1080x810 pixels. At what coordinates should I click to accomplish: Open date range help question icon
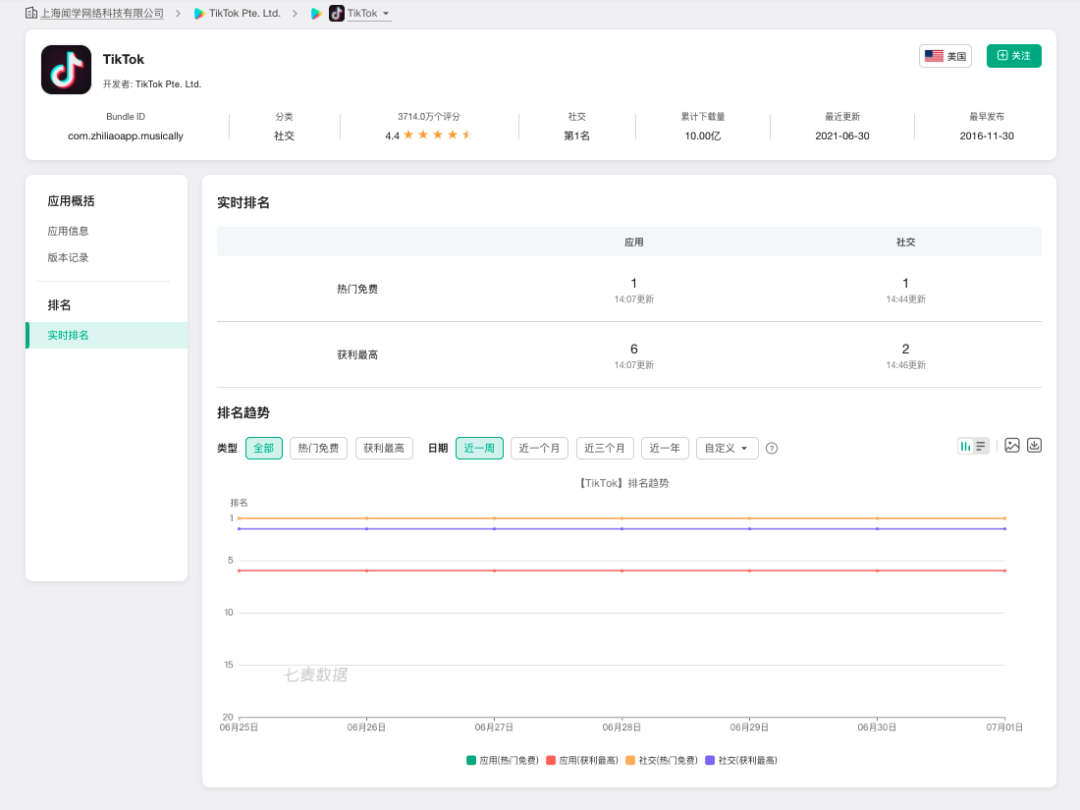tap(771, 448)
